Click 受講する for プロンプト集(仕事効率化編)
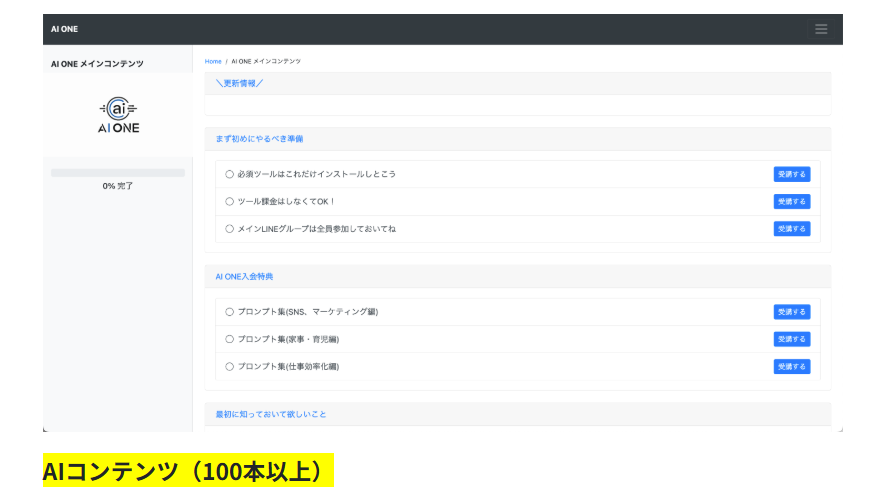Screen dimensions: 881x503 (792, 366)
